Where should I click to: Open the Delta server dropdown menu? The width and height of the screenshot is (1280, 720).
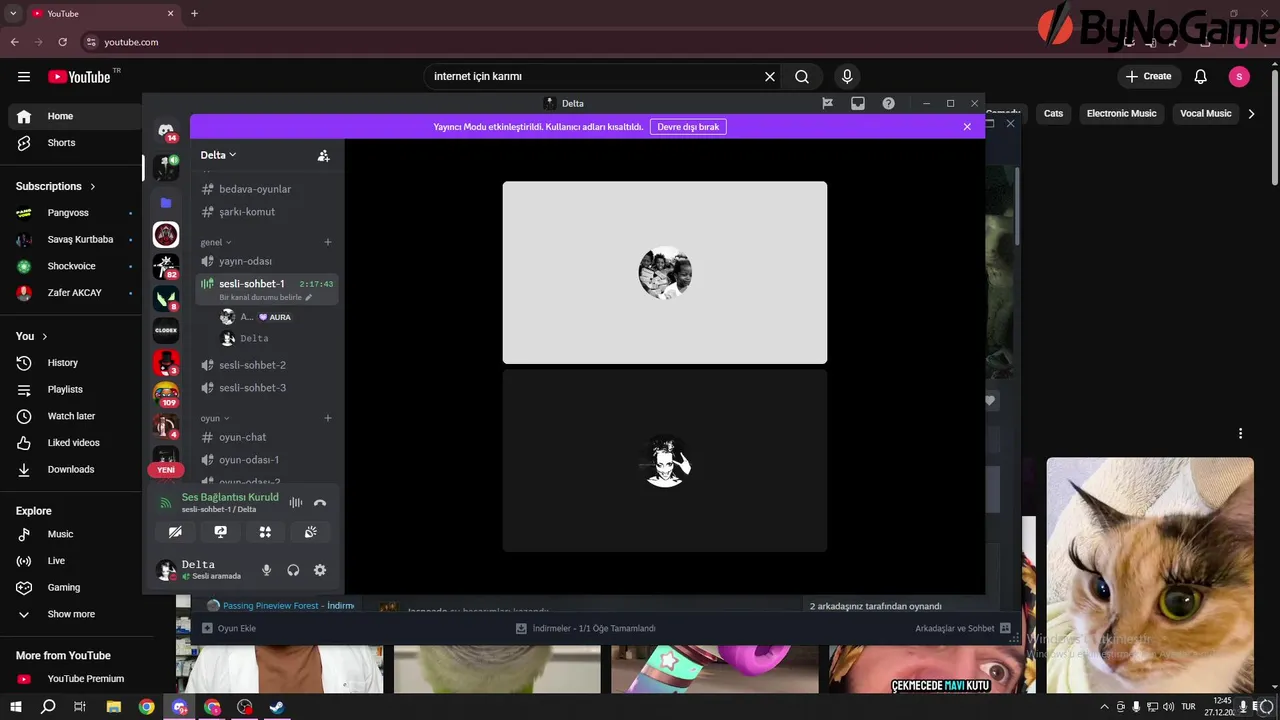[x=218, y=155]
